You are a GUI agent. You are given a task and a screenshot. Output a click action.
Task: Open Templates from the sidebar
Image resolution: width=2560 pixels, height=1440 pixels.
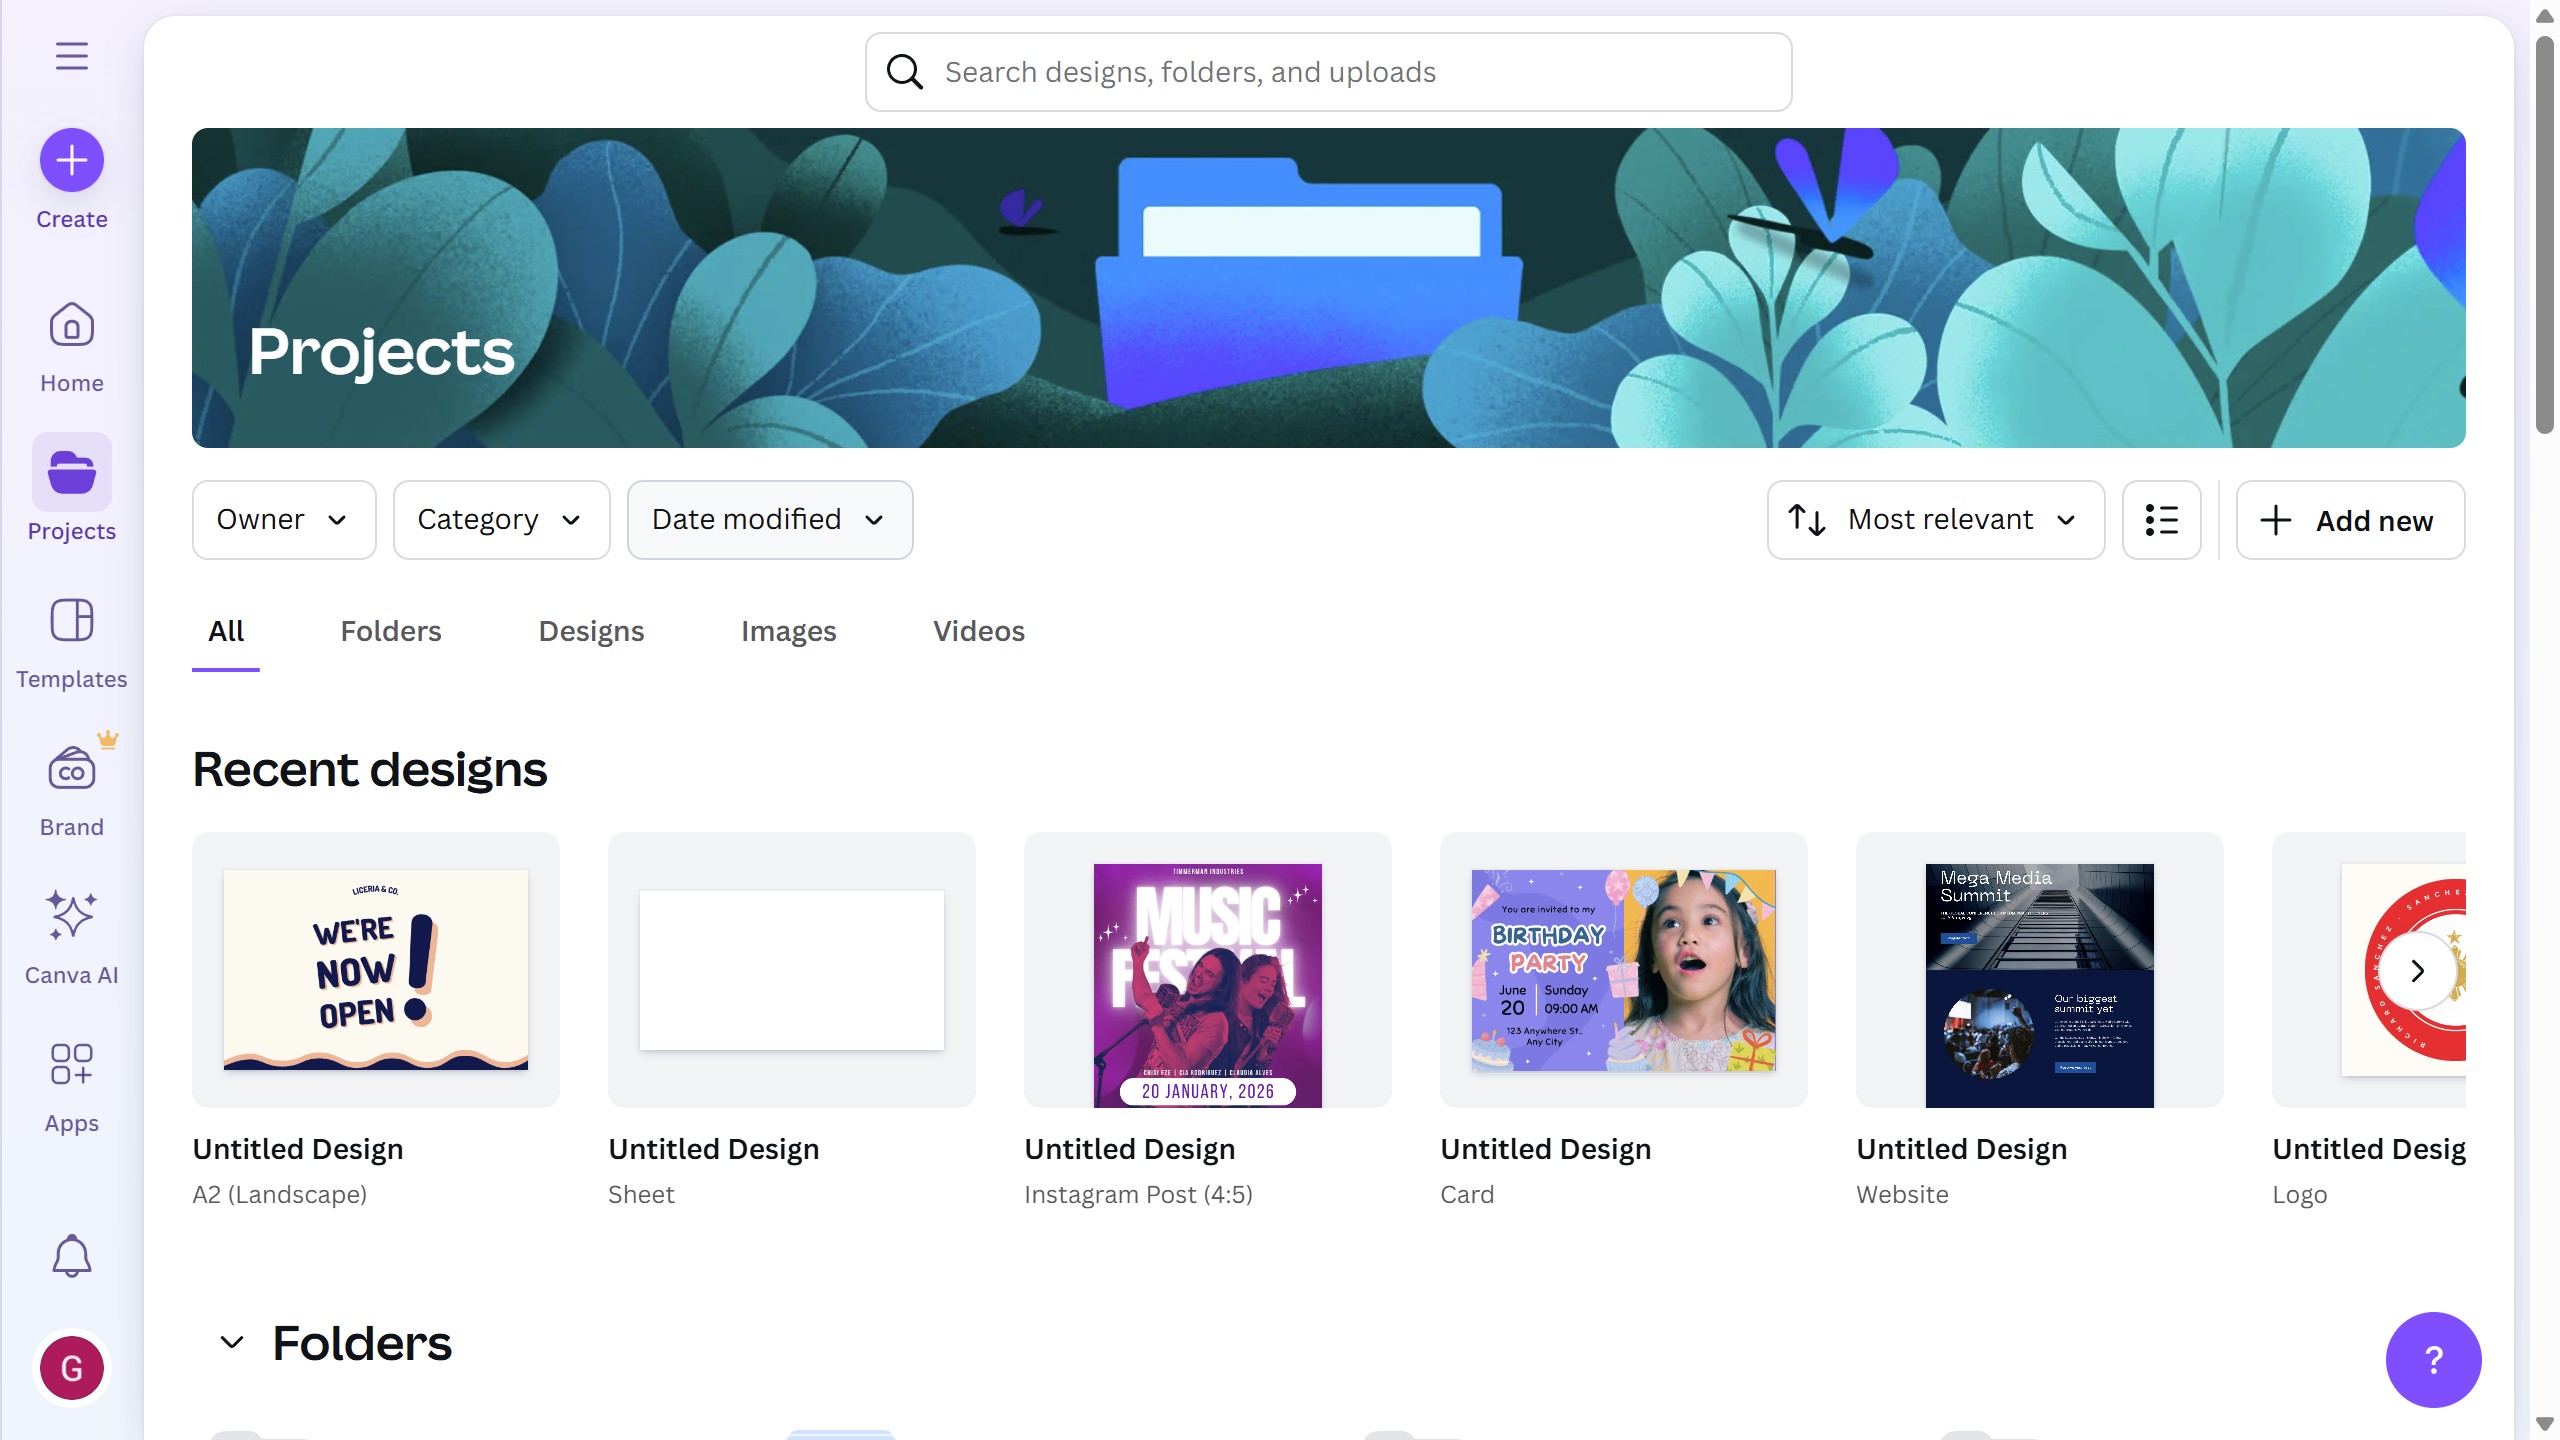[71, 643]
